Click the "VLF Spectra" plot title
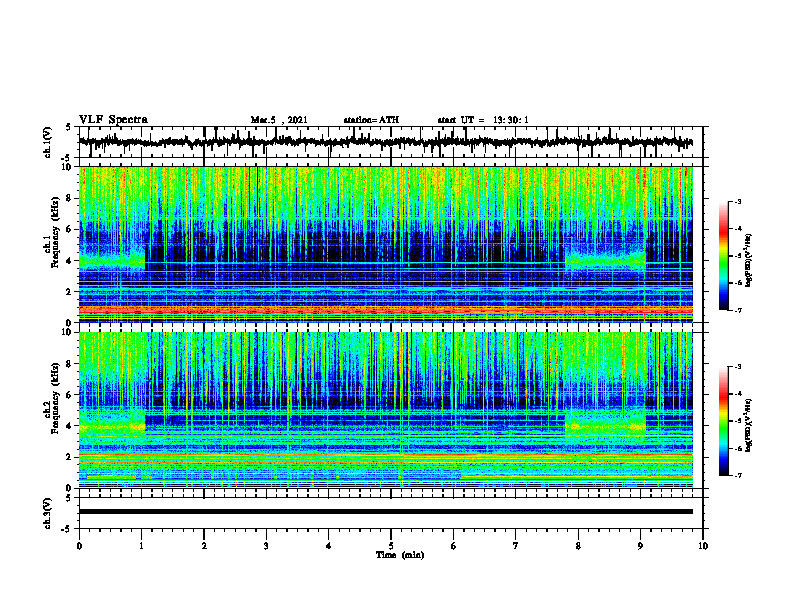Image resolution: width=792 pixels, height=612 pixels. (113, 120)
